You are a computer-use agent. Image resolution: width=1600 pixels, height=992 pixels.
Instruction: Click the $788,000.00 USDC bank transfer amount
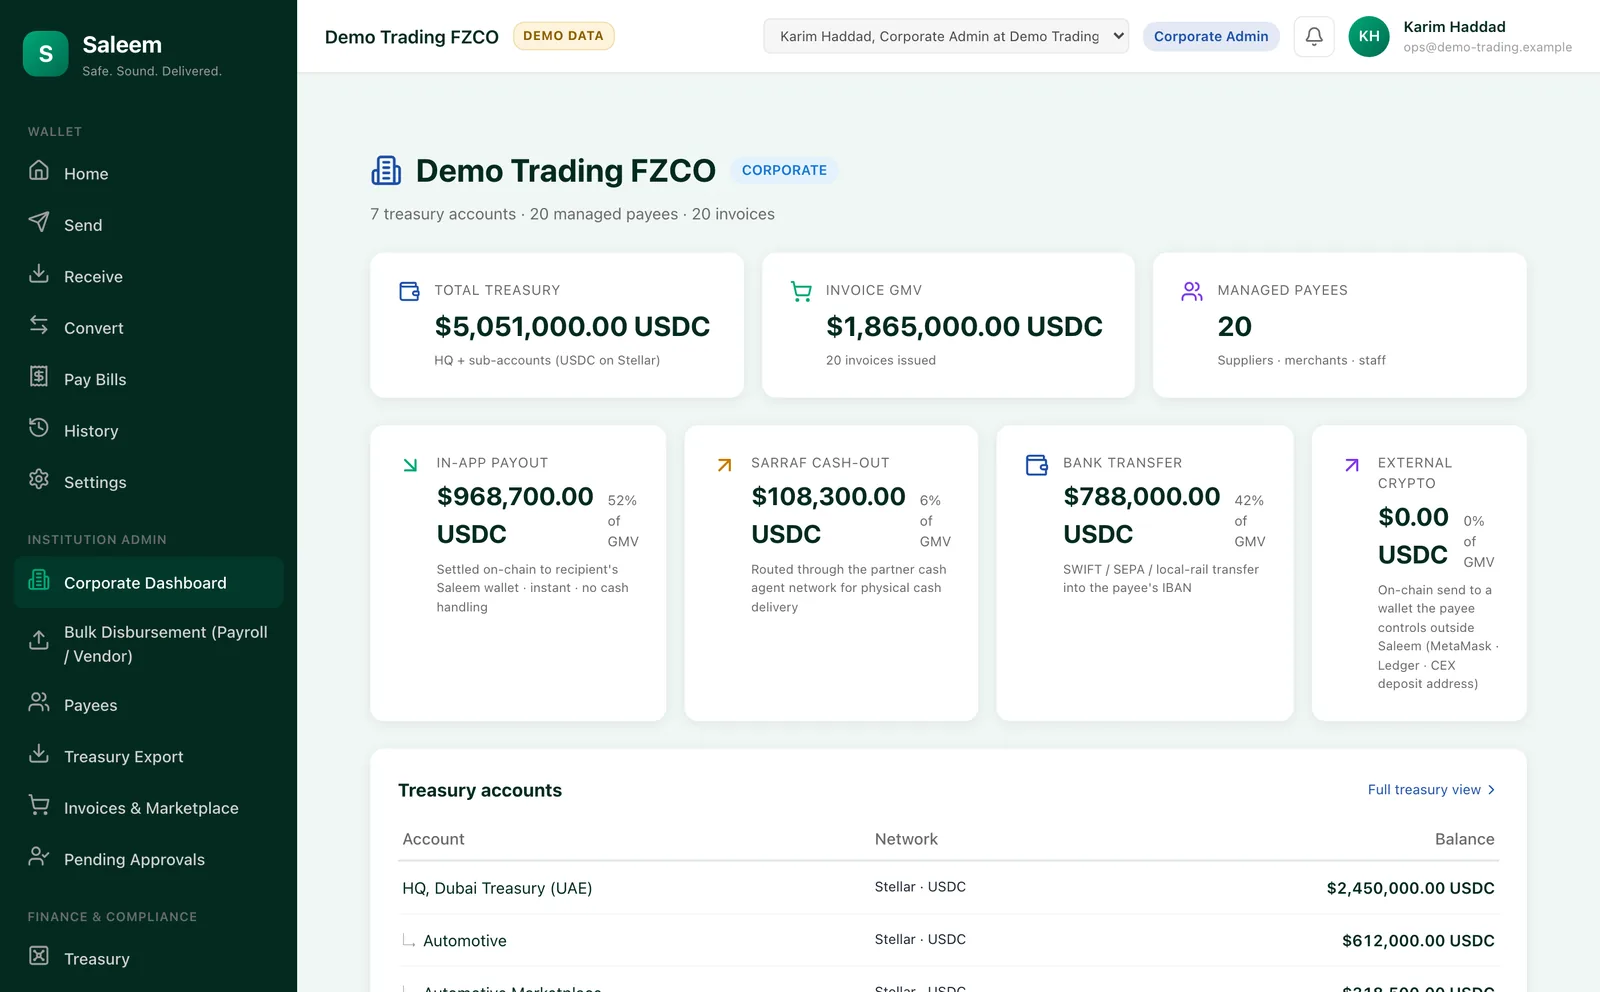tap(1141, 515)
